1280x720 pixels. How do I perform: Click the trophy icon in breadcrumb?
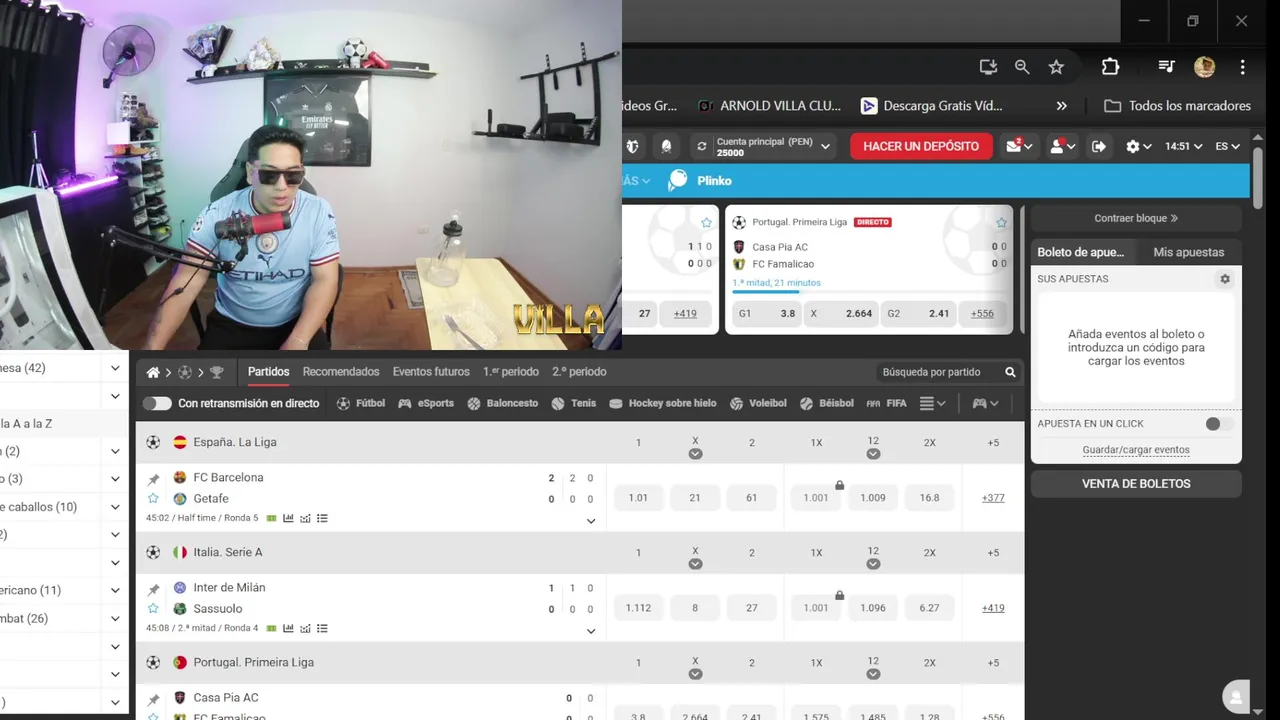point(216,372)
